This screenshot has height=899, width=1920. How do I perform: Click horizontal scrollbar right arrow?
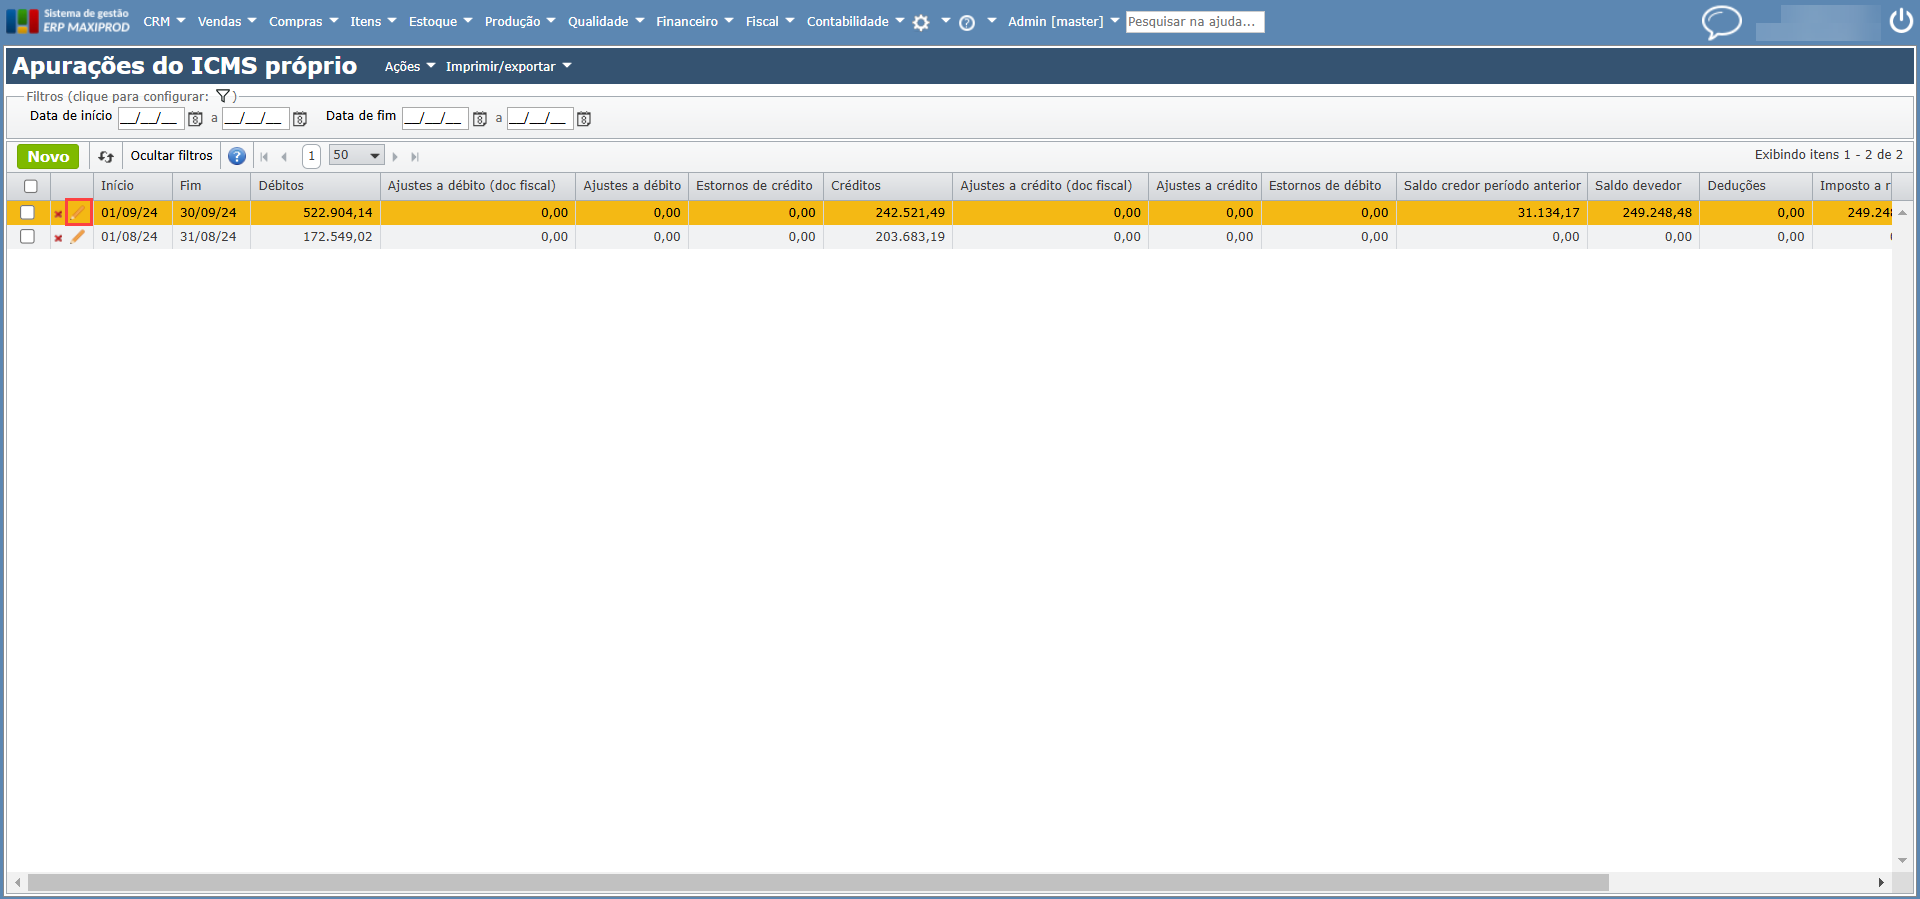(x=1881, y=883)
